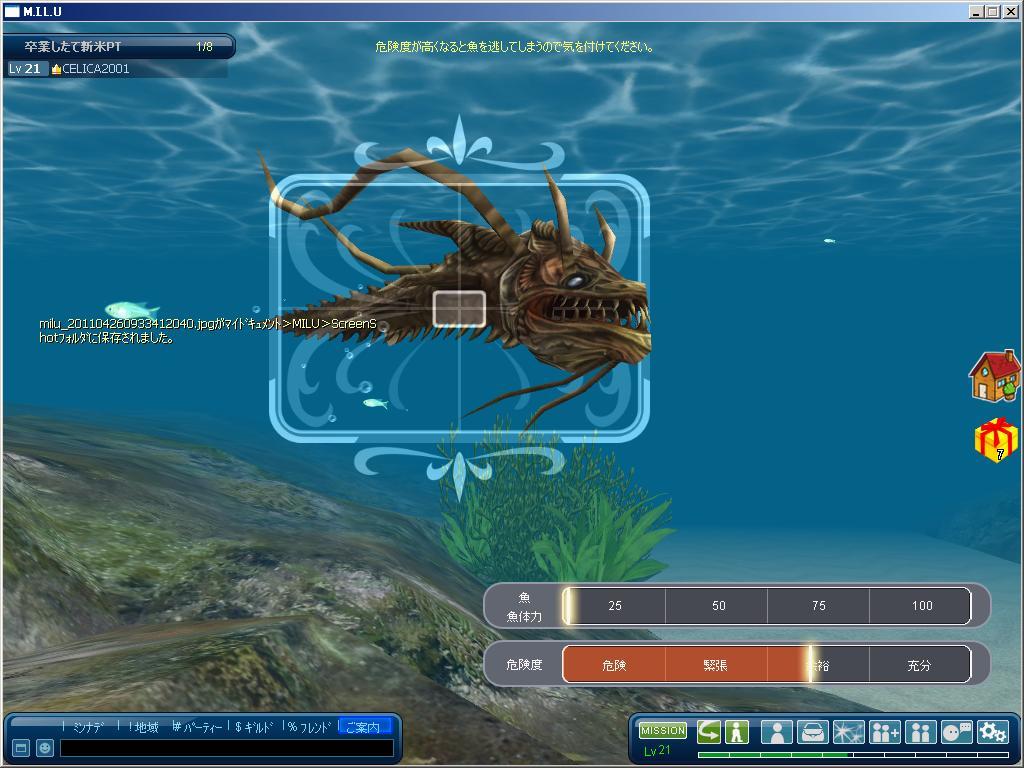1024x768 pixels.
Task: Click the green MISSION button
Action: pyautogui.click(x=662, y=731)
